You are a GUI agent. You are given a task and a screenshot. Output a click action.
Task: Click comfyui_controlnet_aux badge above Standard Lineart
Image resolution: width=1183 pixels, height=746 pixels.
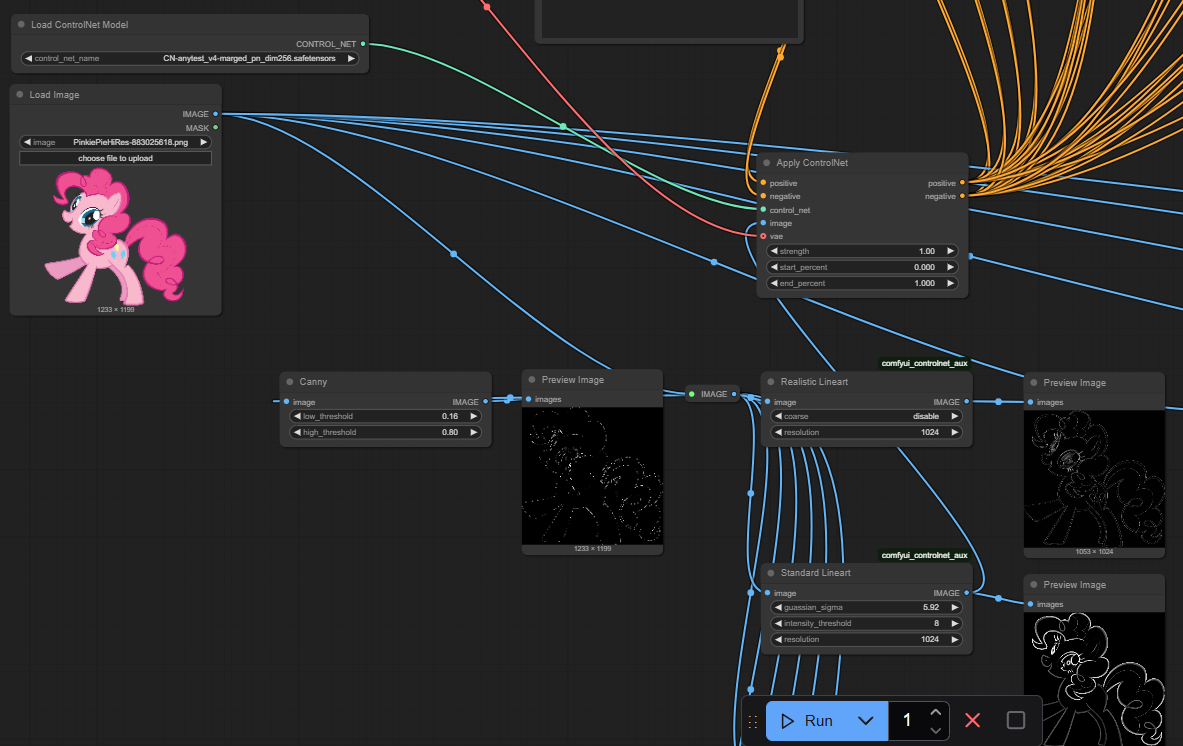924,555
